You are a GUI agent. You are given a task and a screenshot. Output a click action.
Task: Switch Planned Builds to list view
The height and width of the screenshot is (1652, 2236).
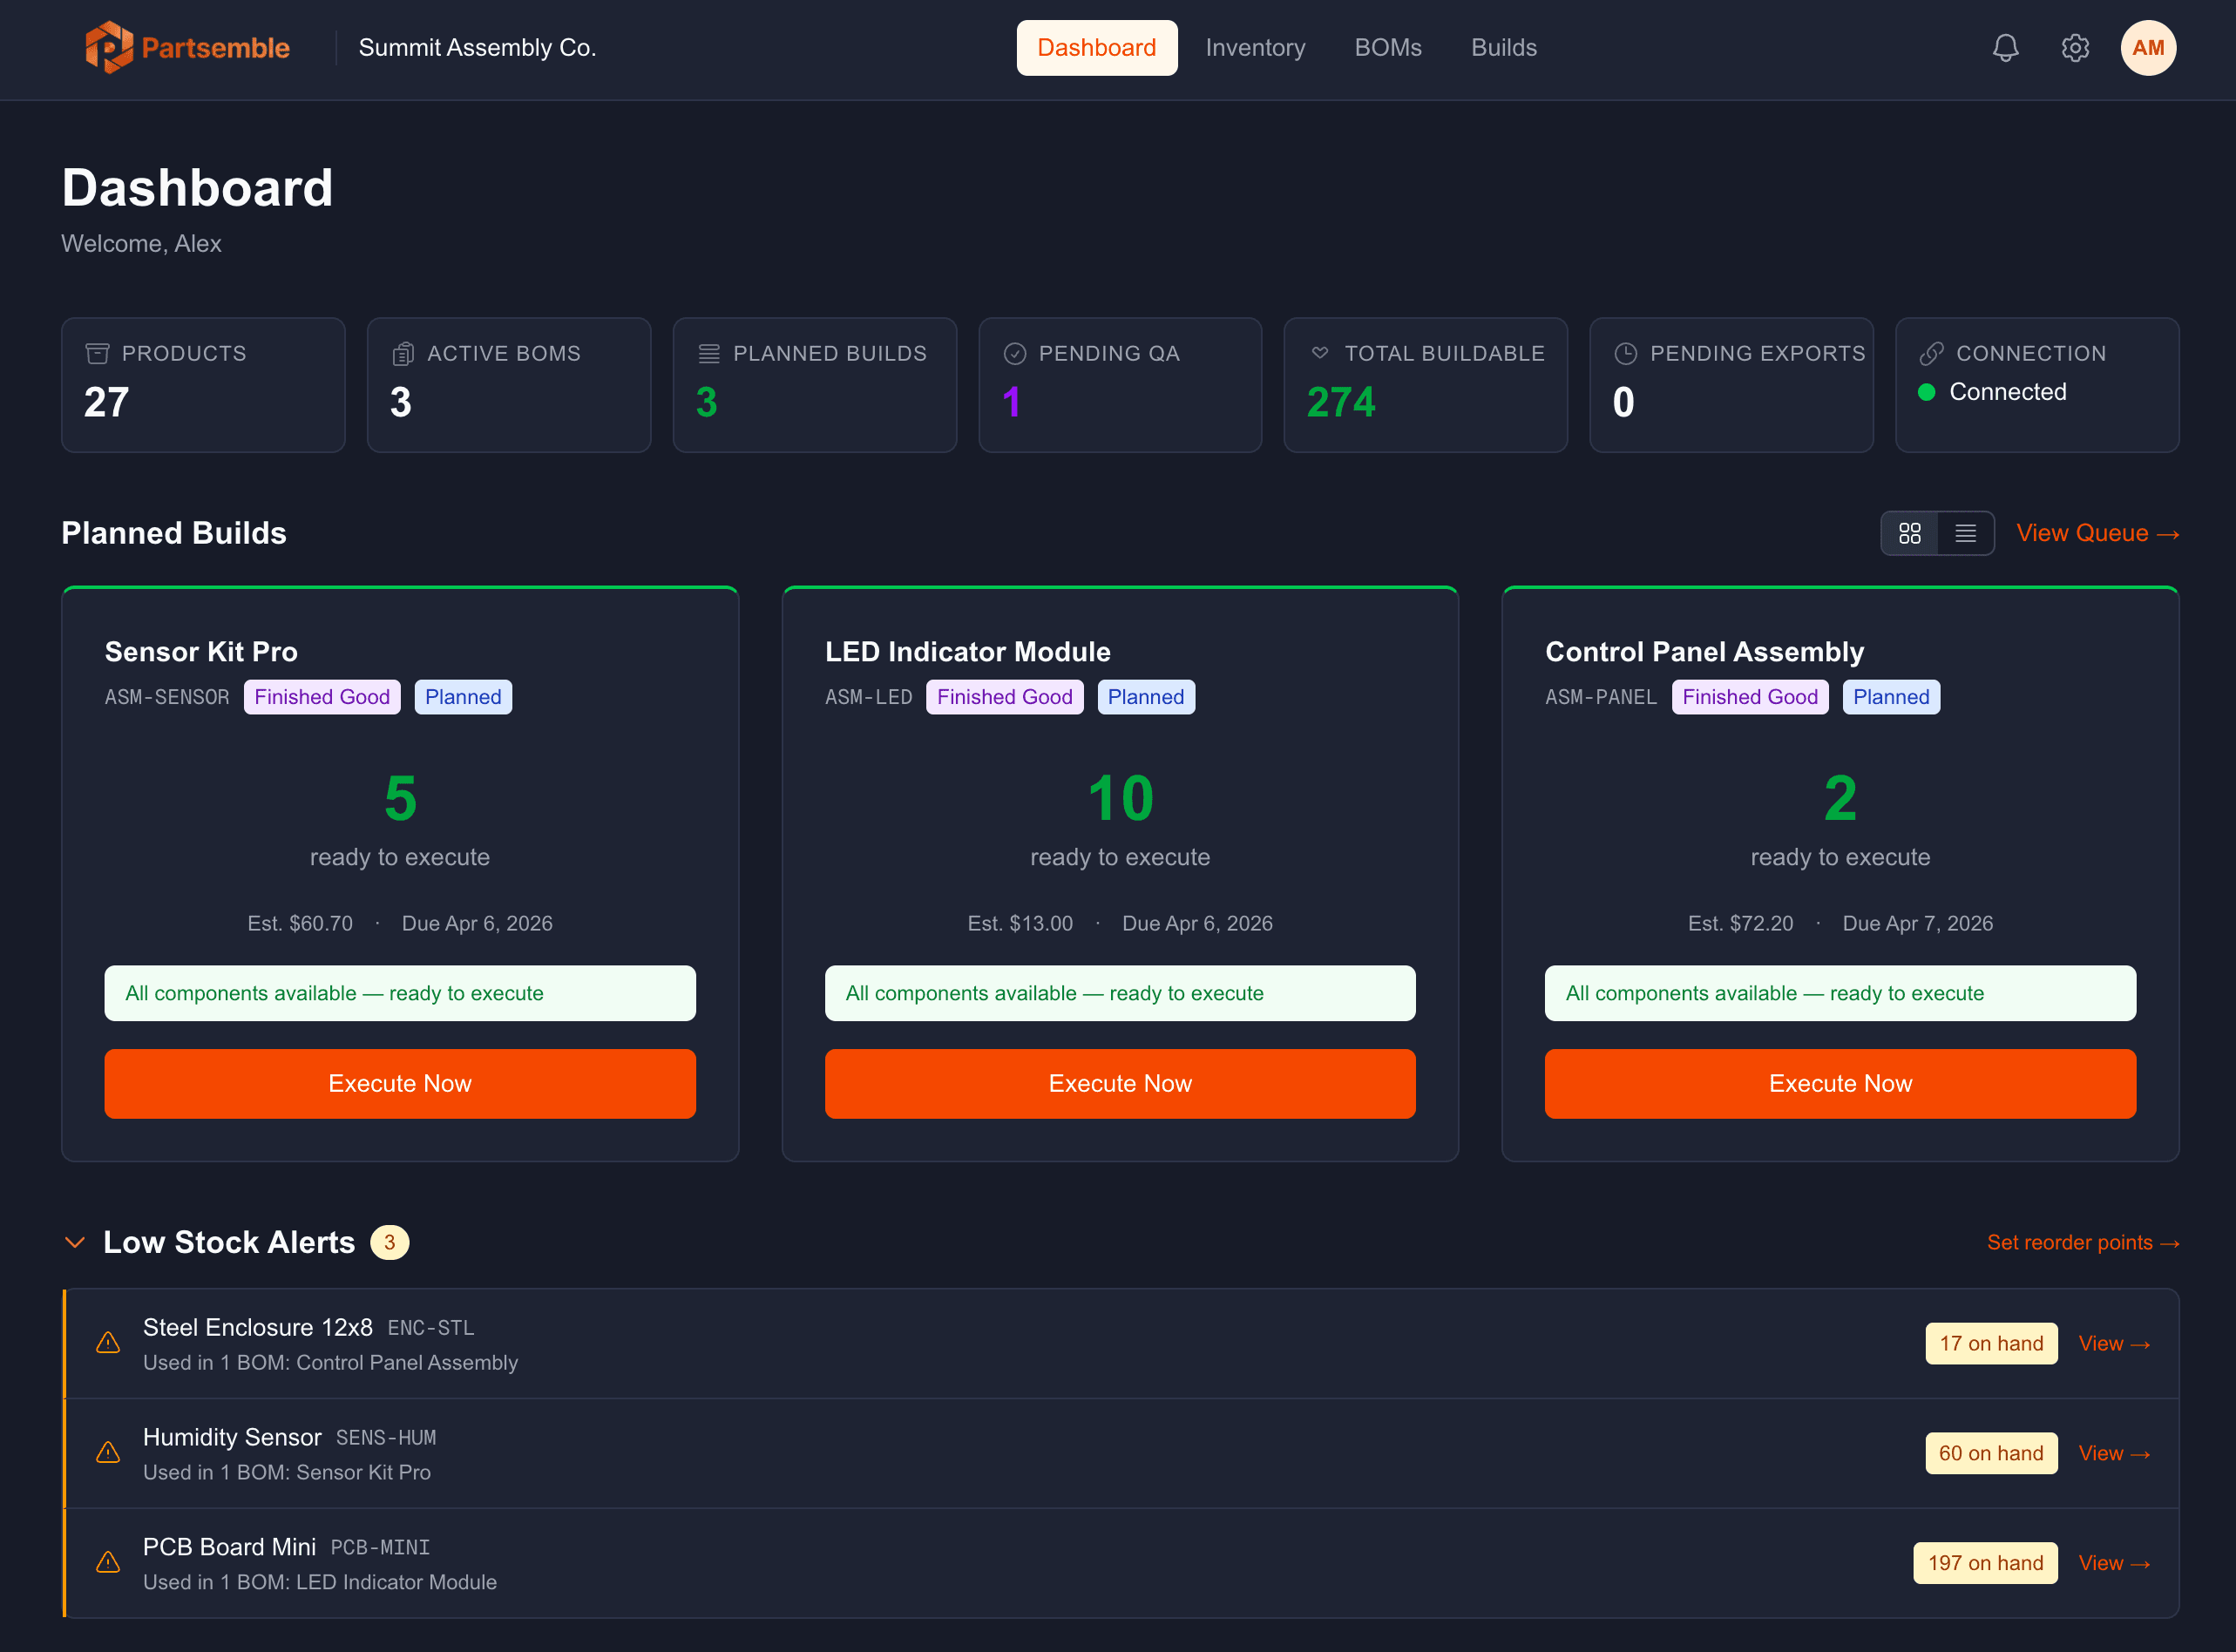pyautogui.click(x=1966, y=533)
